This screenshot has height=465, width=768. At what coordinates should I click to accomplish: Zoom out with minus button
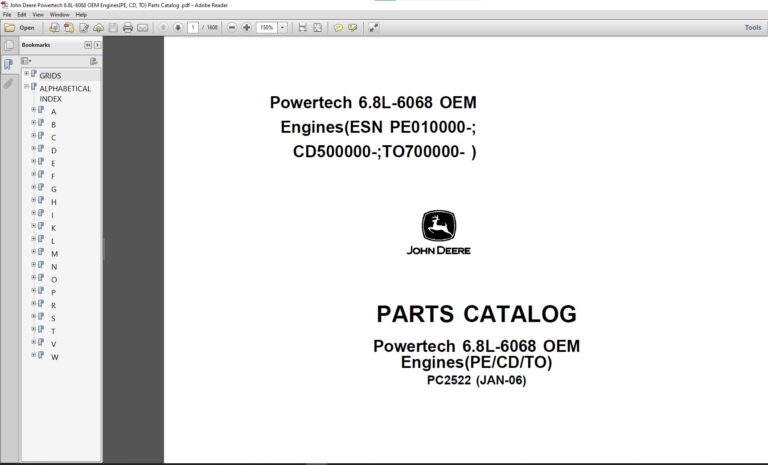[x=232, y=28]
